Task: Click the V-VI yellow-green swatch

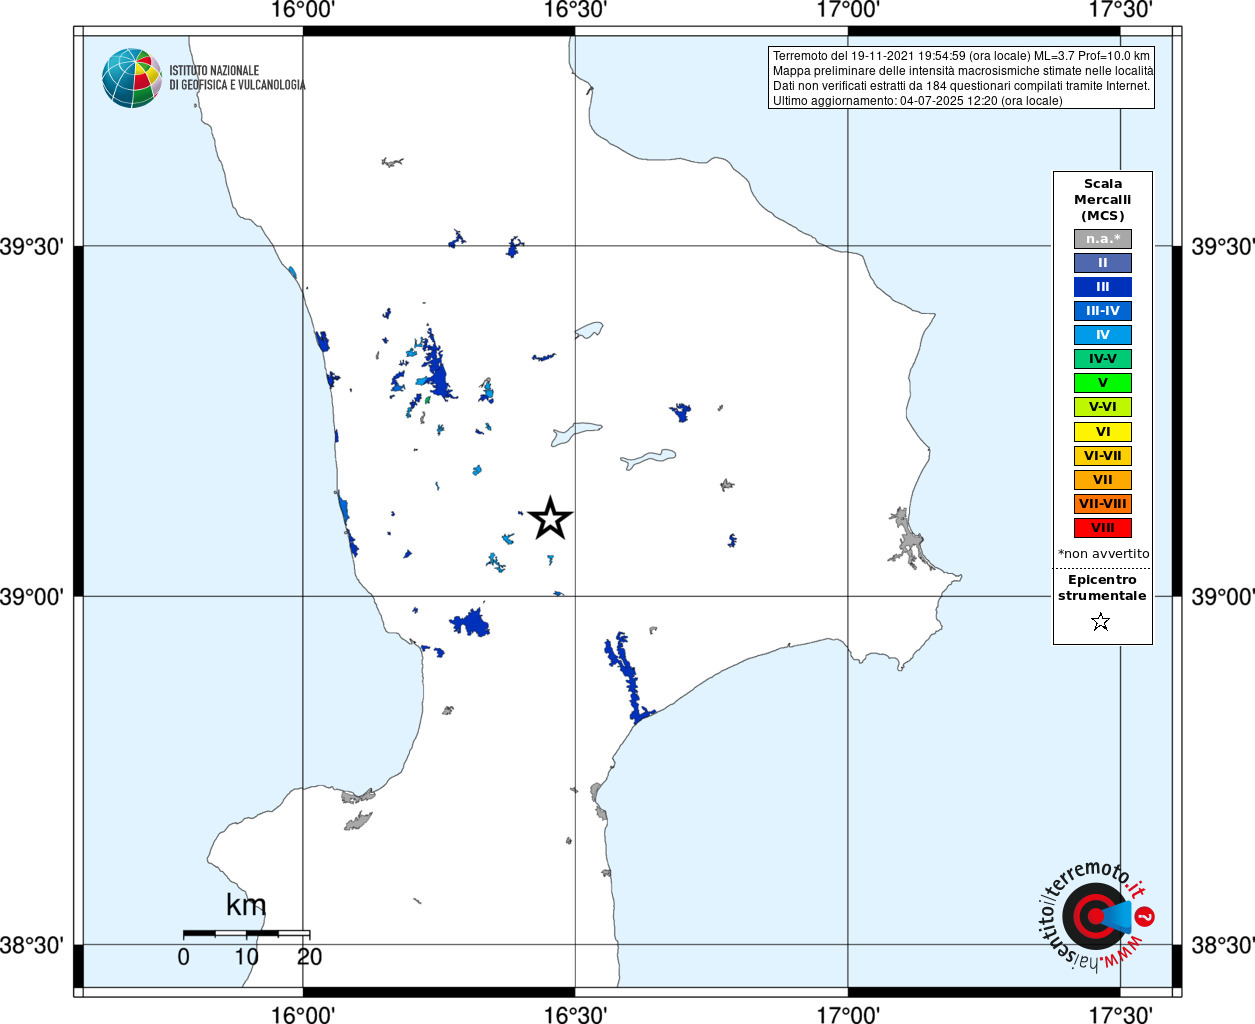Action: pos(1103,407)
